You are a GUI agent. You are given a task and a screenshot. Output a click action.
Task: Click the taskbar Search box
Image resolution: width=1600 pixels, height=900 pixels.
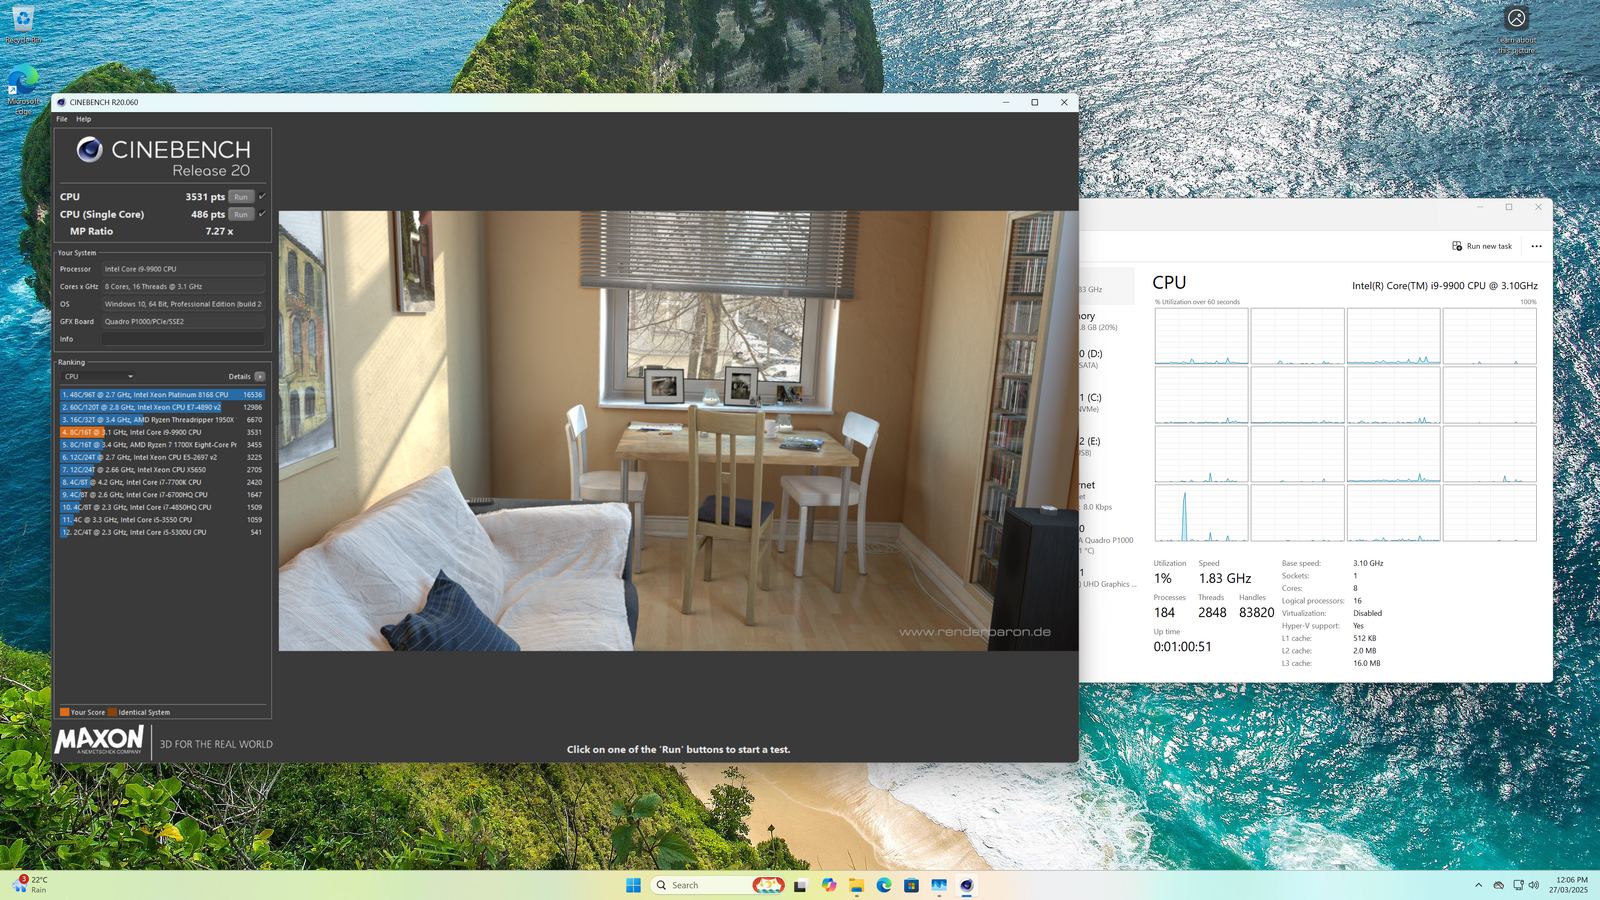click(x=718, y=885)
